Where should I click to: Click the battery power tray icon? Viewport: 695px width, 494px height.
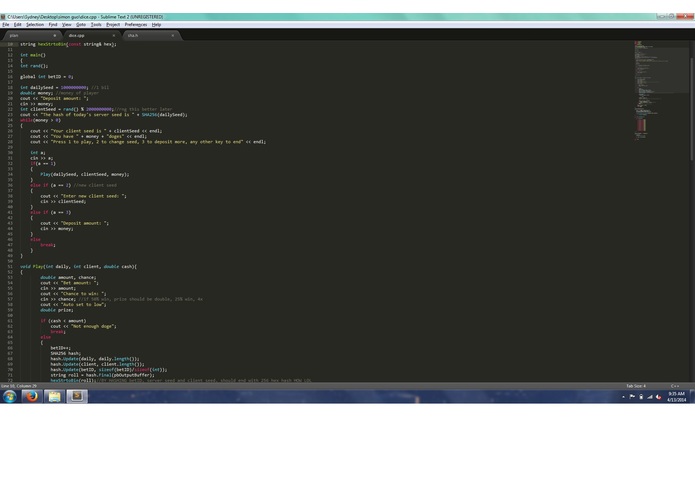[641, 397]
